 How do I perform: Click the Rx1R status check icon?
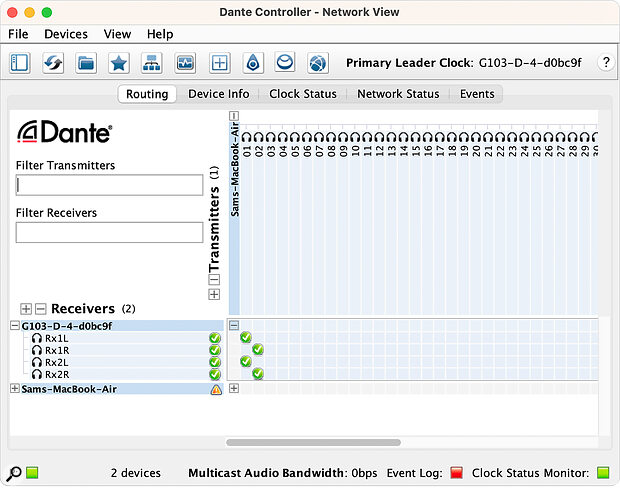215,350
